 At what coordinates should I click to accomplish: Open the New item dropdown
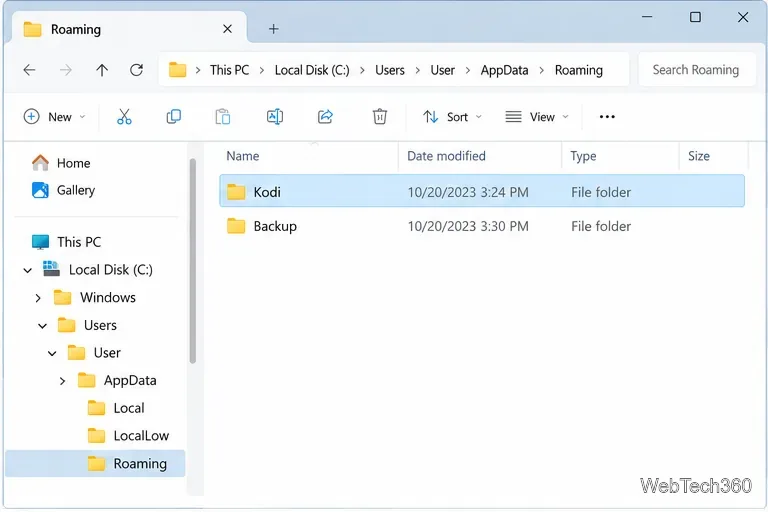pos(55,117)
